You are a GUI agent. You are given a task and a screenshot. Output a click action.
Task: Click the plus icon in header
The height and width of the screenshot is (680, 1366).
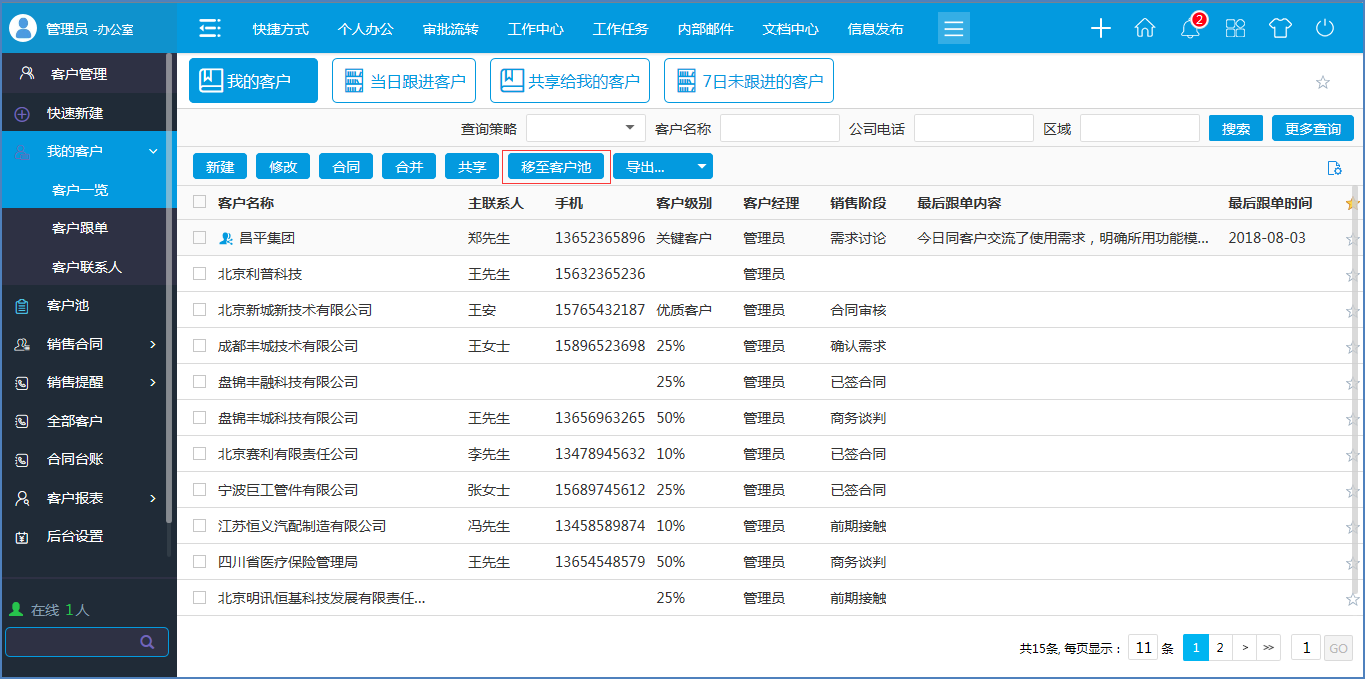click(1101, 29)
